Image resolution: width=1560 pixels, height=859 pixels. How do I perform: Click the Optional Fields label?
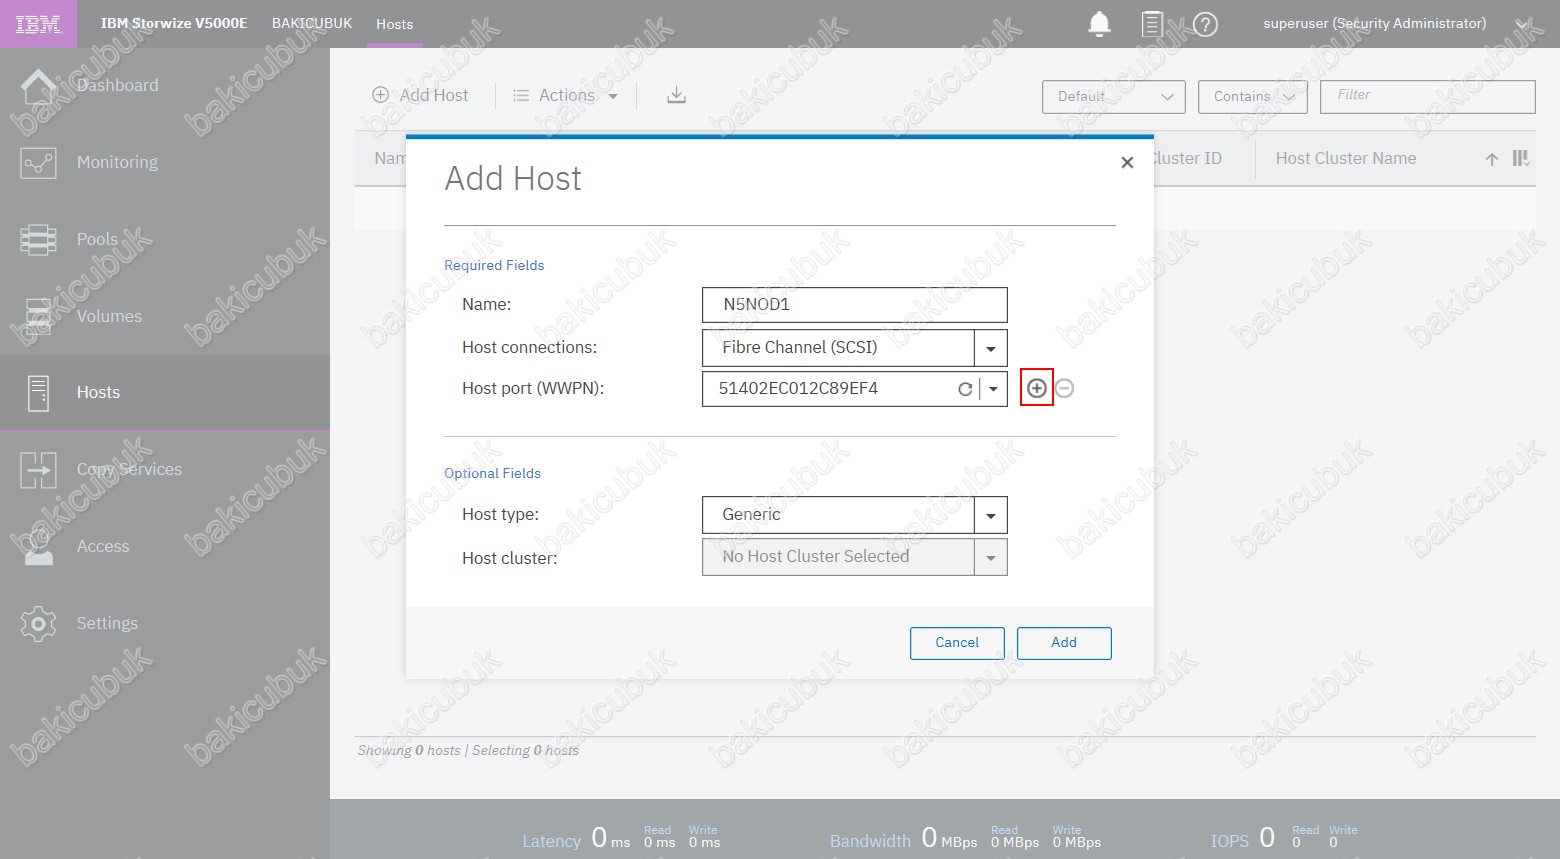pyautogui.click(x=492, y=473)
